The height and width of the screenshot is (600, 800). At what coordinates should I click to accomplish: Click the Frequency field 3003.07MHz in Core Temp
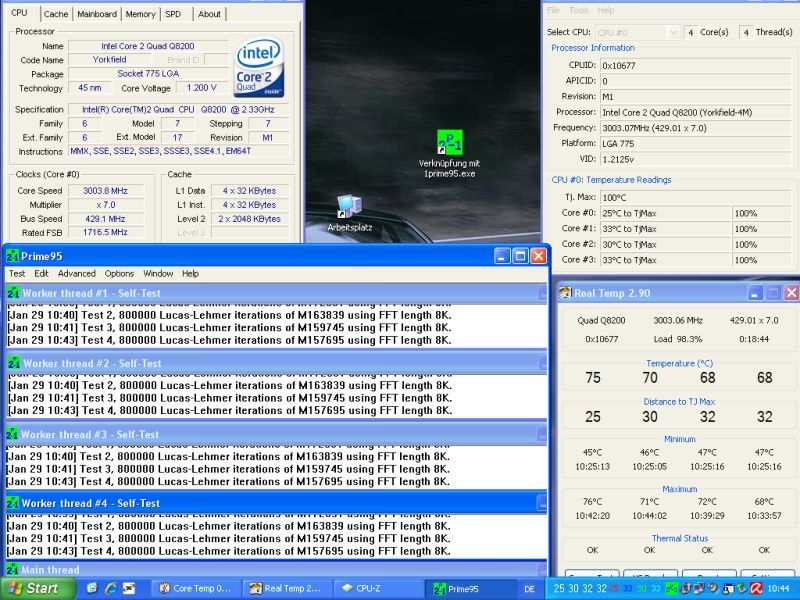(696, 128)
